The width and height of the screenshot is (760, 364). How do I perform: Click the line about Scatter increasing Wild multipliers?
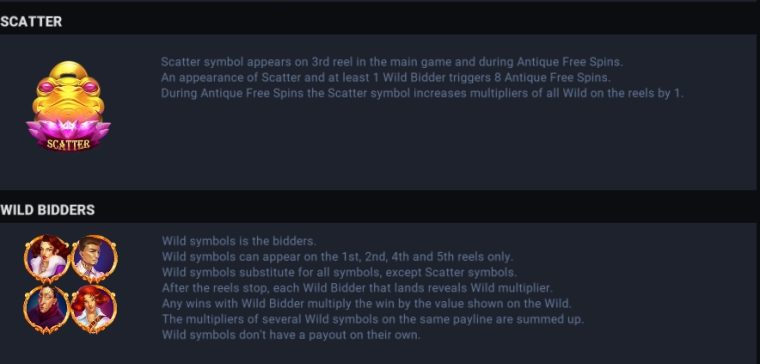point(422,93)
